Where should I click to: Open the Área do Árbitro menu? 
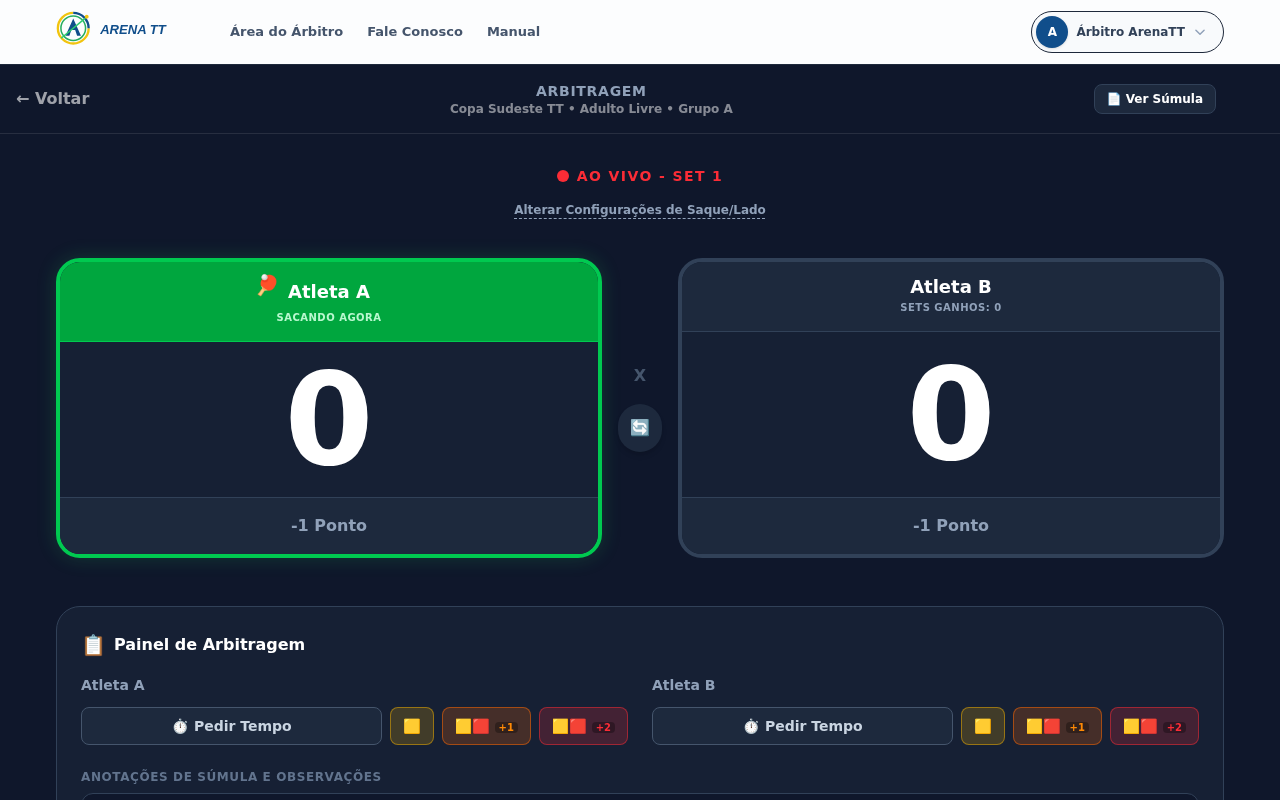coord(286,32)
